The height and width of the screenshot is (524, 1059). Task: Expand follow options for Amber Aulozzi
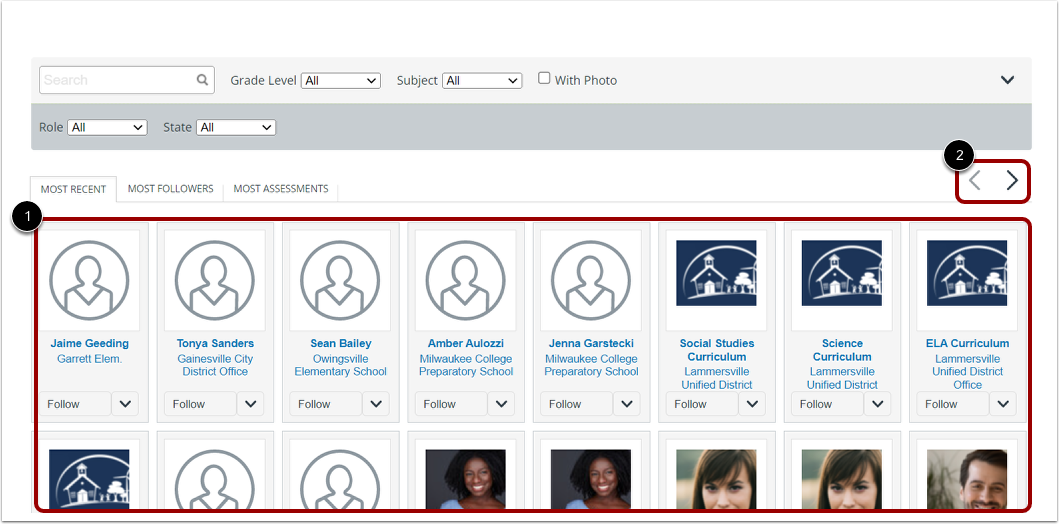(x=501, y=404)
